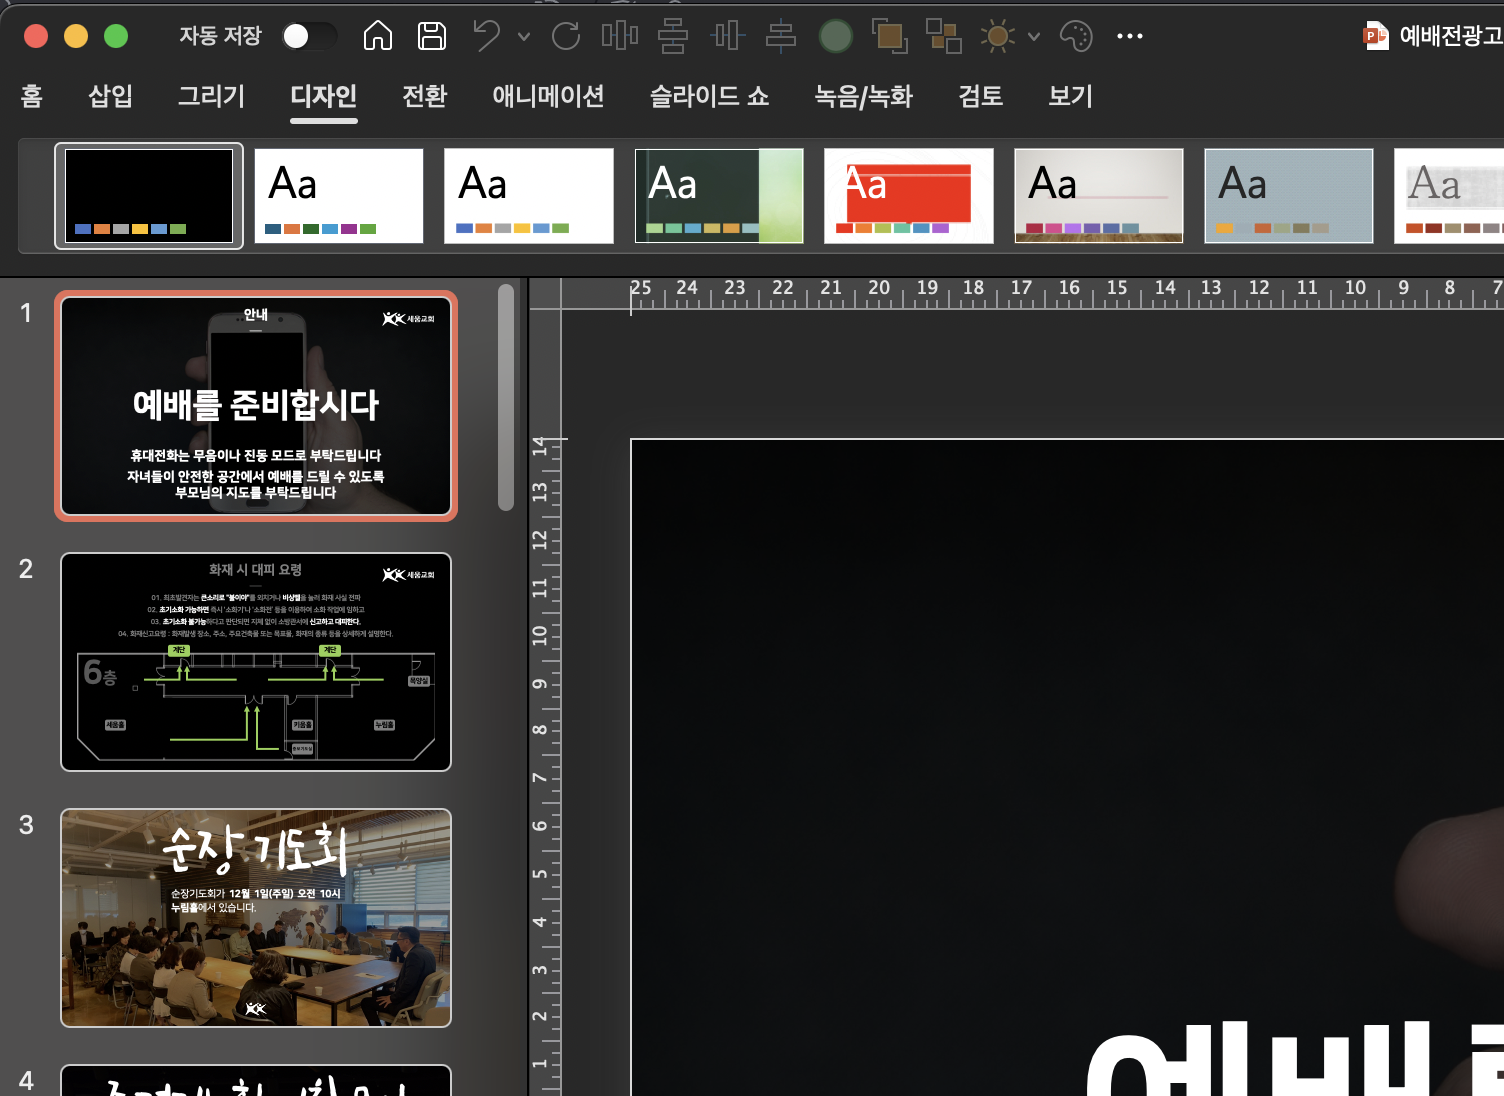Click the vertical ruler at mark 10
Image resolution: width=1504 pixels, height=1096 pixels.
point(540,635)
